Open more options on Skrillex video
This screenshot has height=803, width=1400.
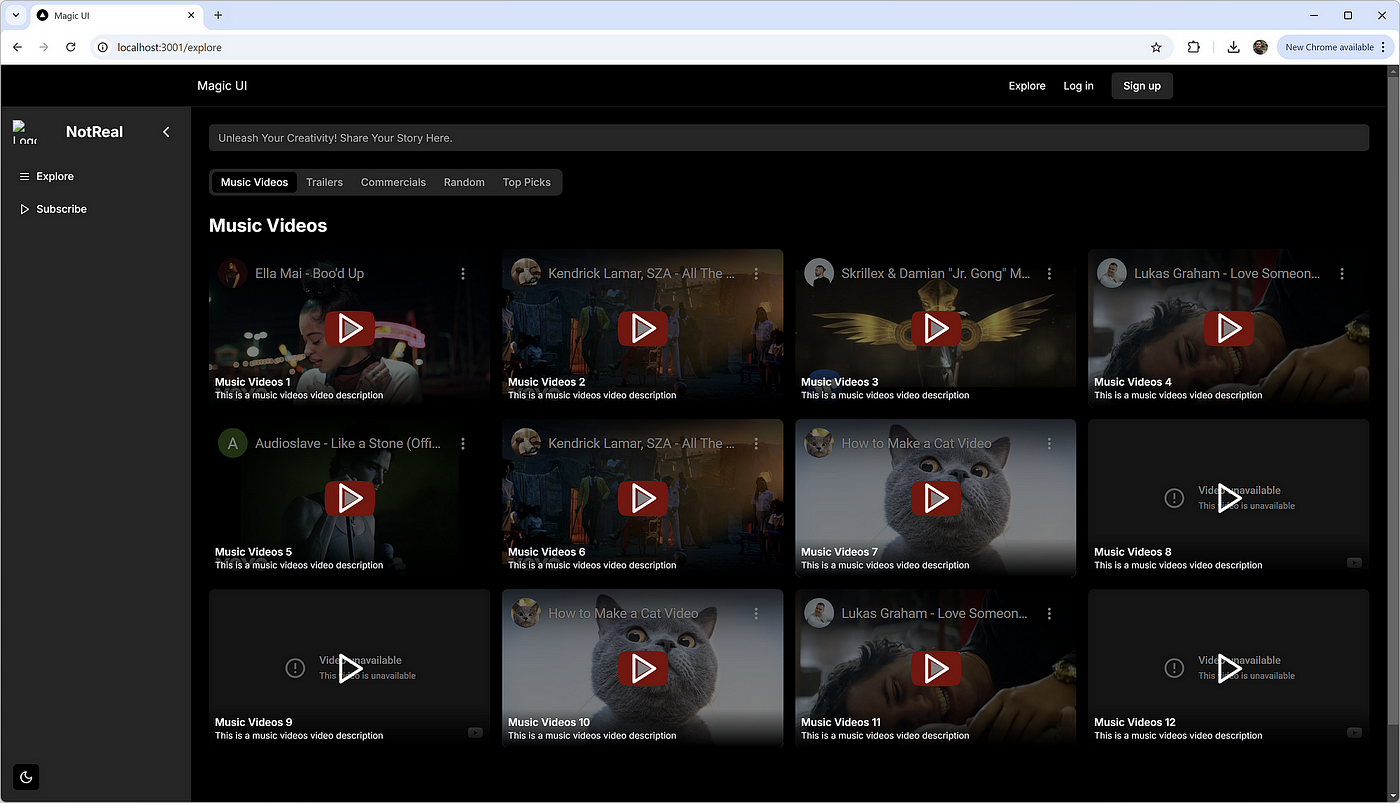[x=1049, y=273]
